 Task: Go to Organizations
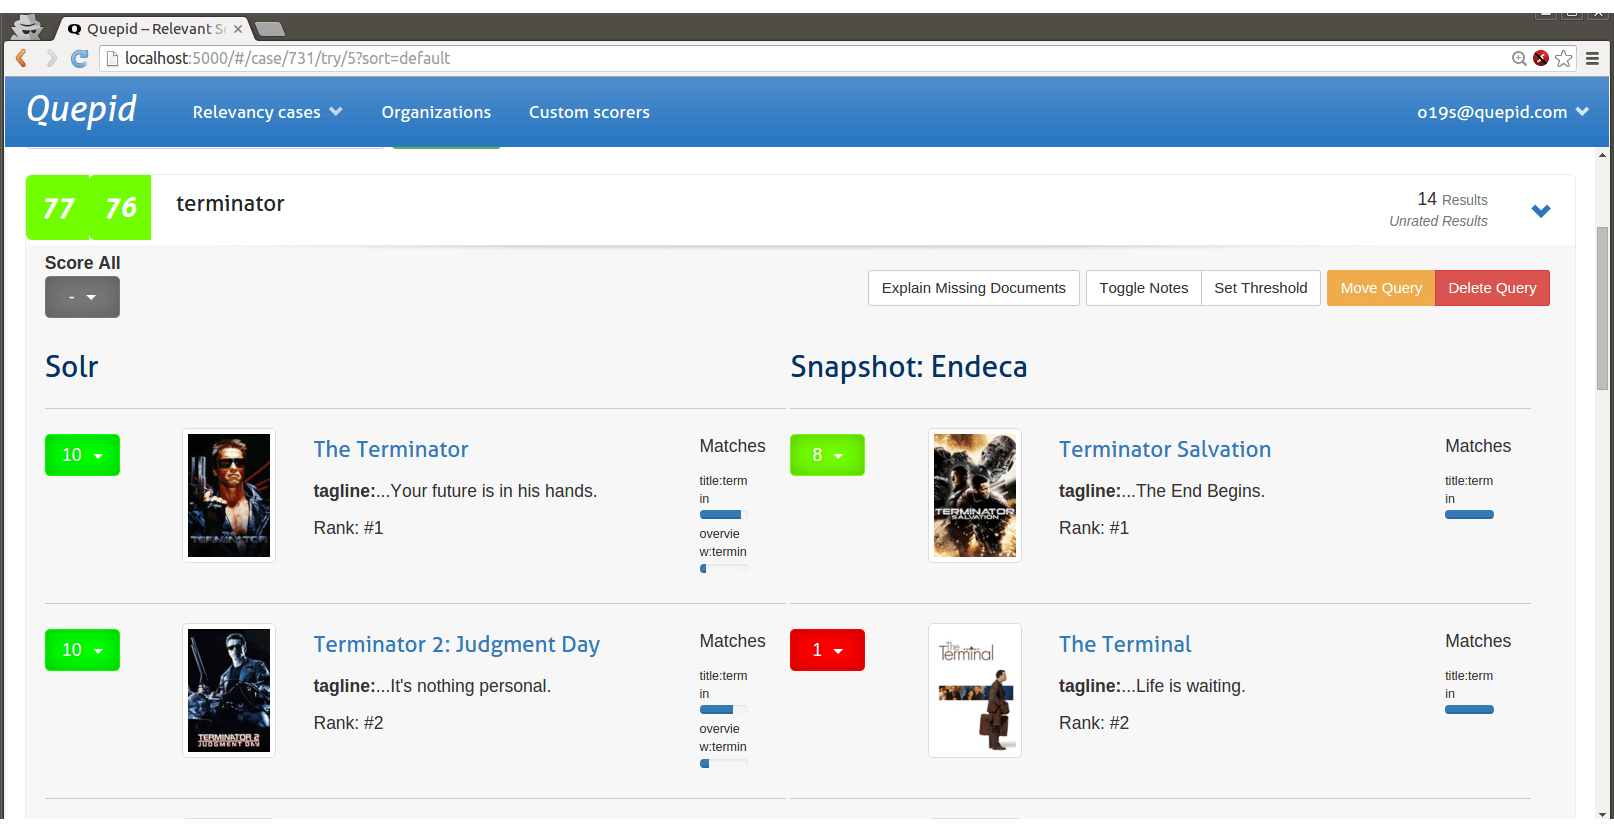pyautogui.click(x=436, y=112)
